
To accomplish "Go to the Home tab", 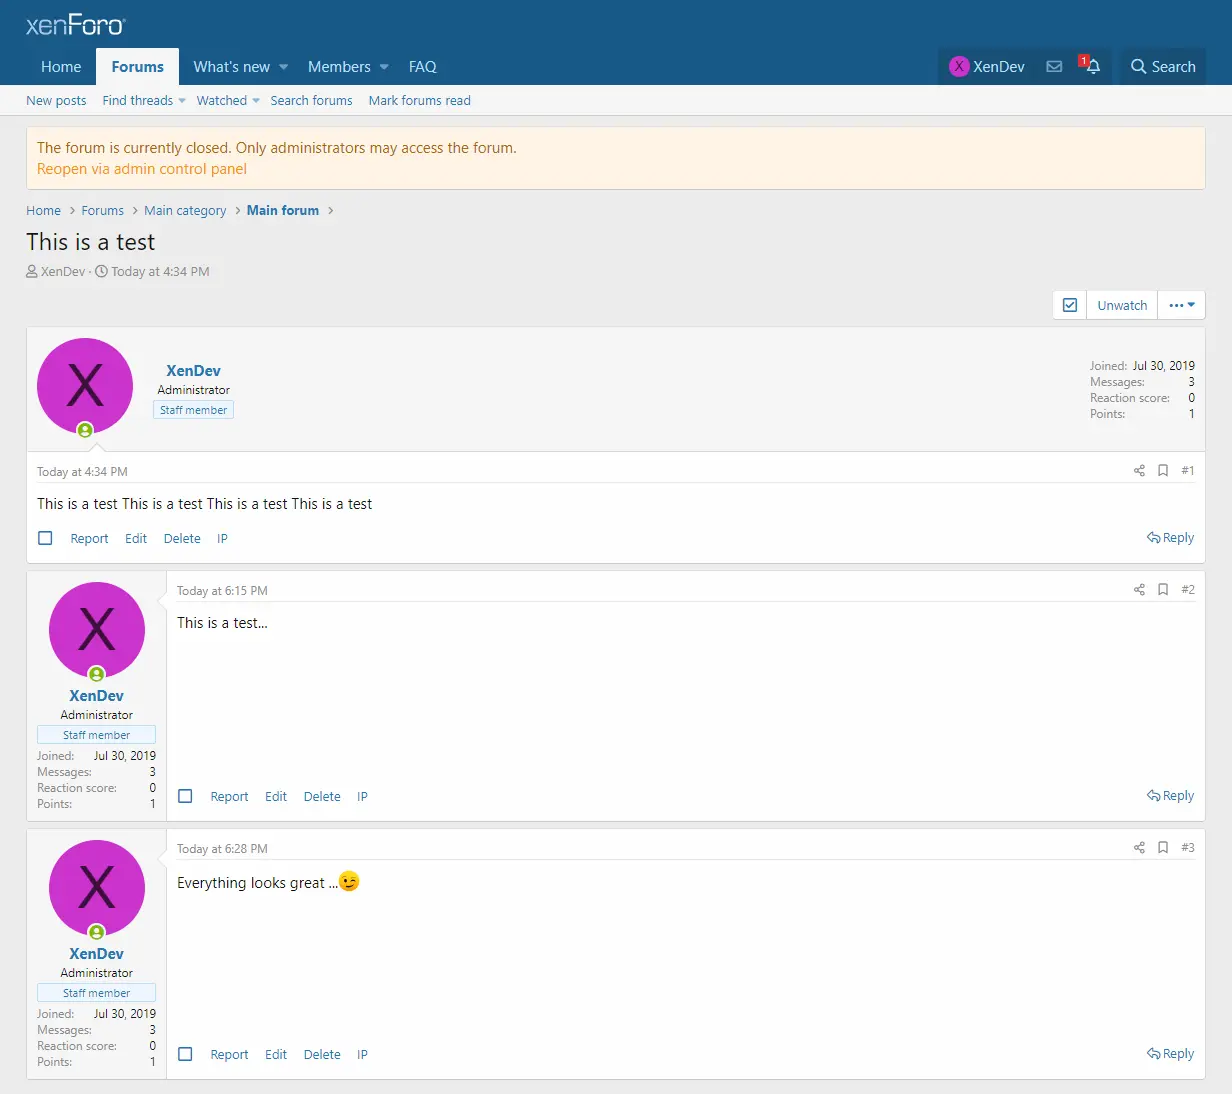I will (61, 67).
